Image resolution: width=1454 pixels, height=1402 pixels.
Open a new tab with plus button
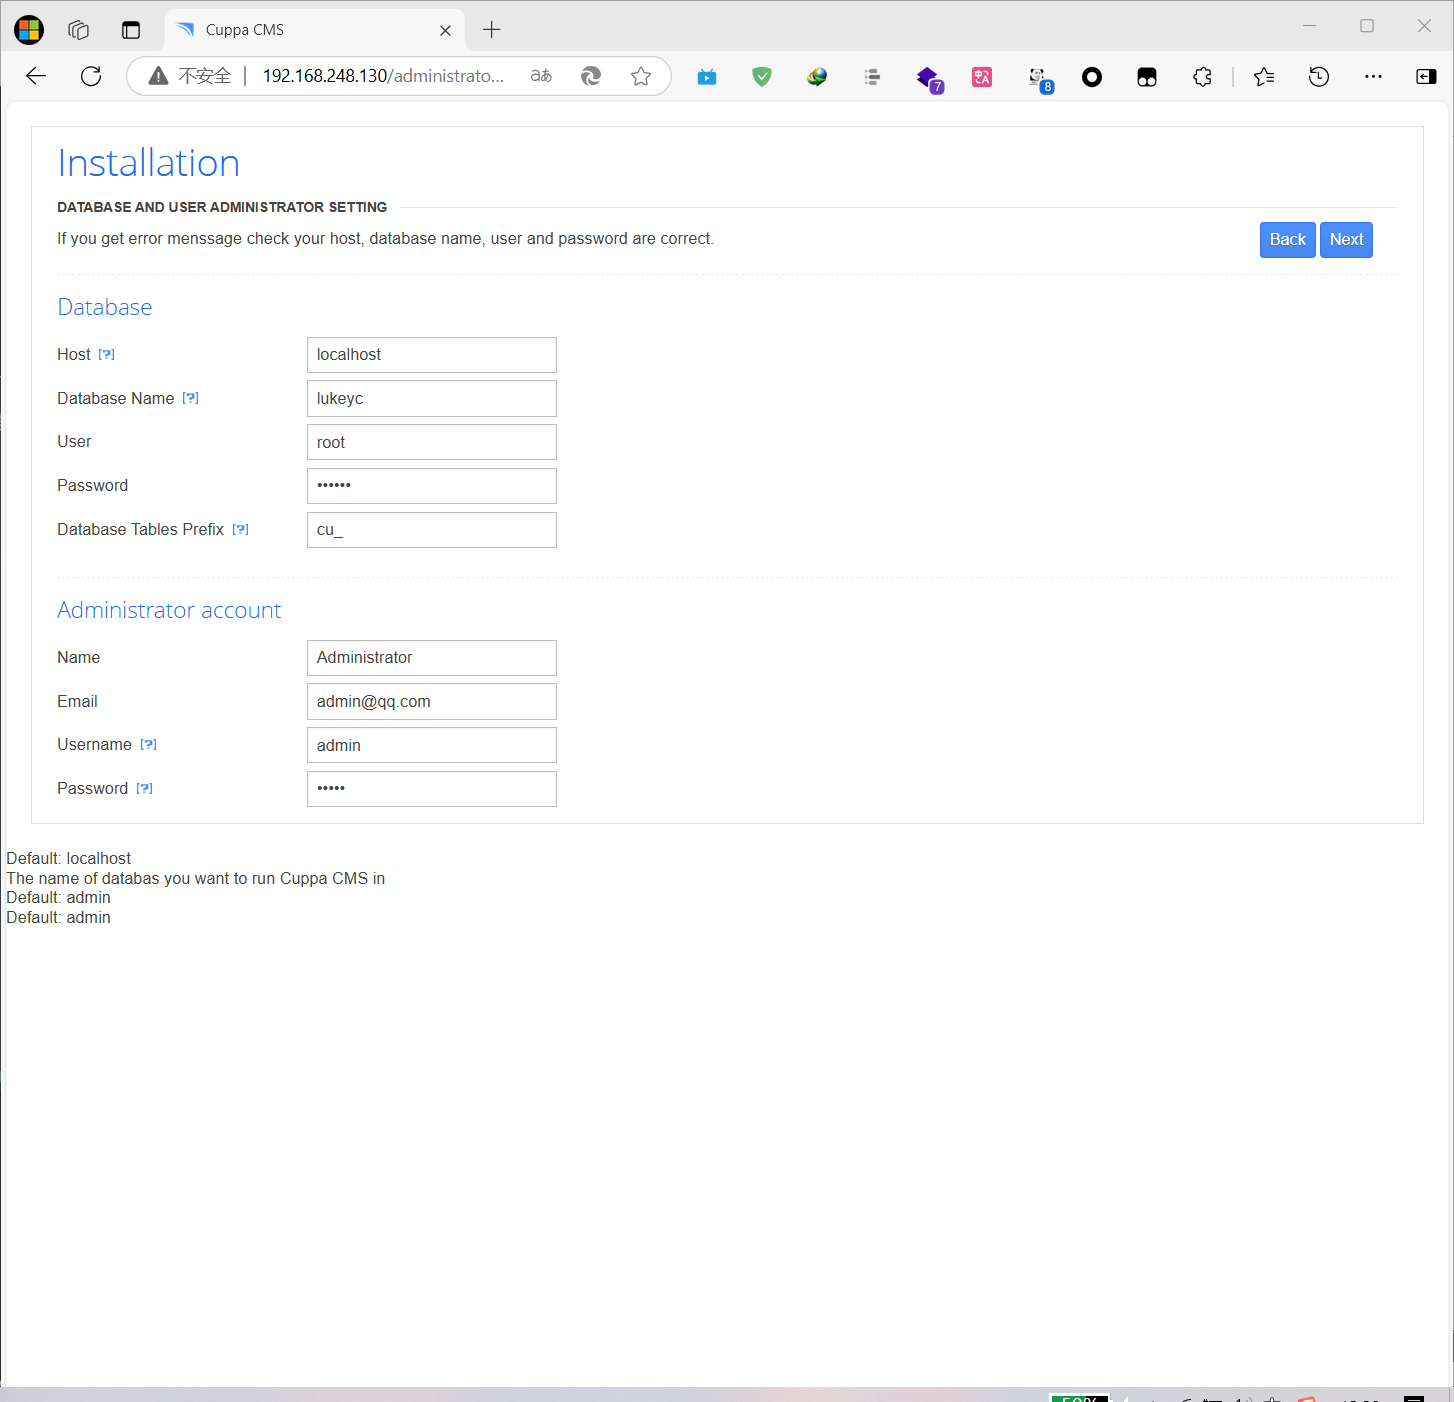click(491, 30)
